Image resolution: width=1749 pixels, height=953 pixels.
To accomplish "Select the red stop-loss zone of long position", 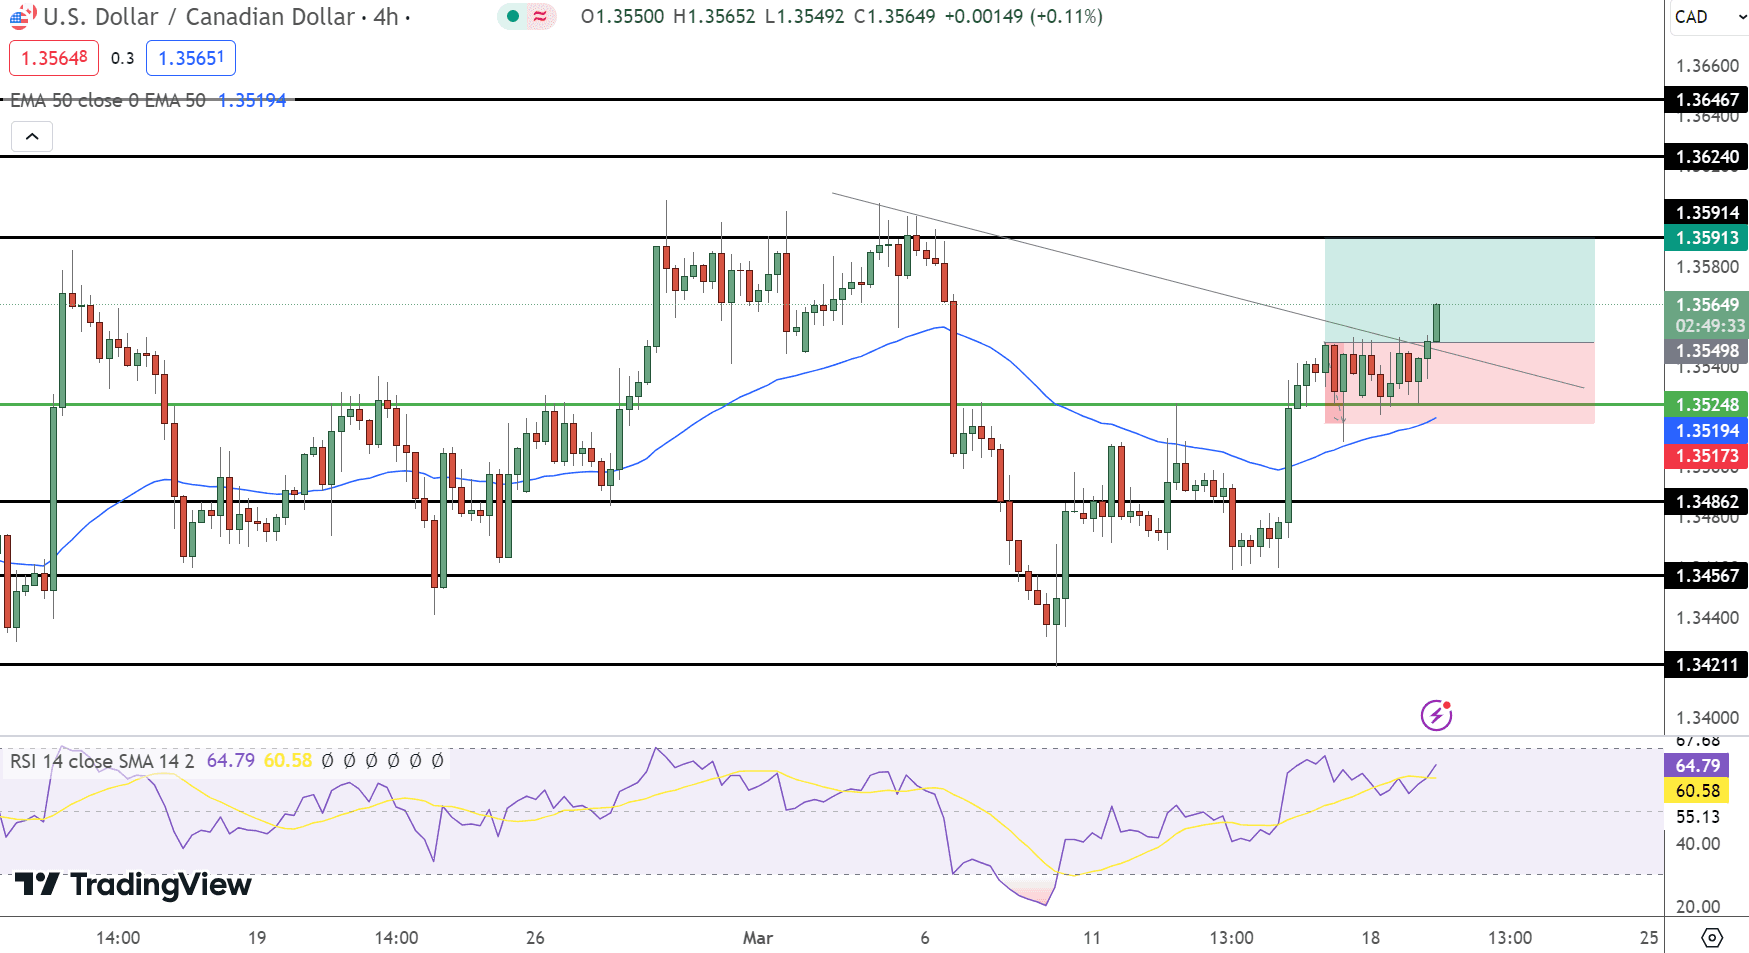I will click(x=1459, y=383).
